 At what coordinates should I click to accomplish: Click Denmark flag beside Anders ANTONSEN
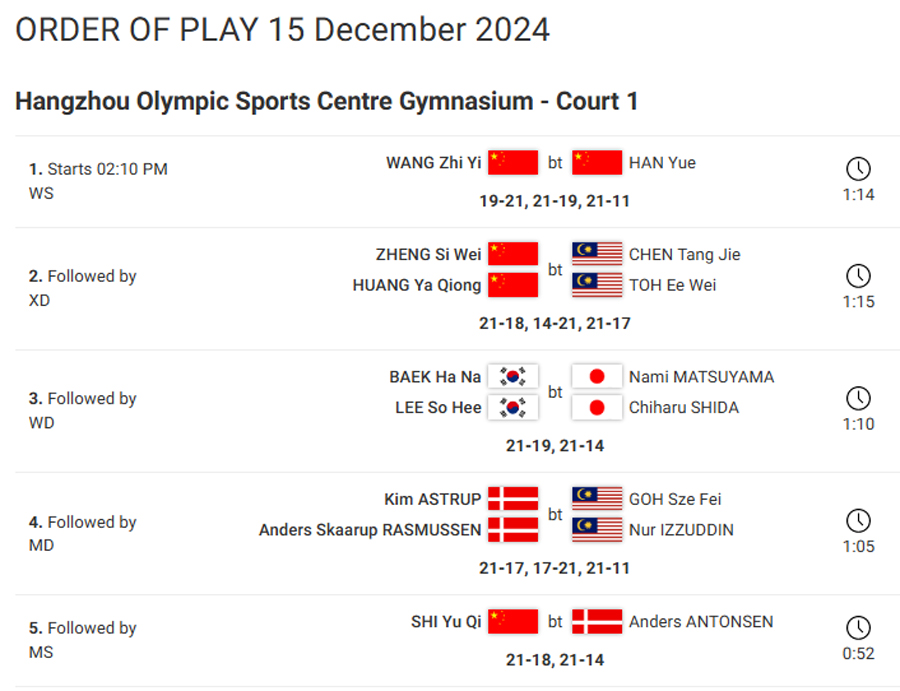[597, 622]
